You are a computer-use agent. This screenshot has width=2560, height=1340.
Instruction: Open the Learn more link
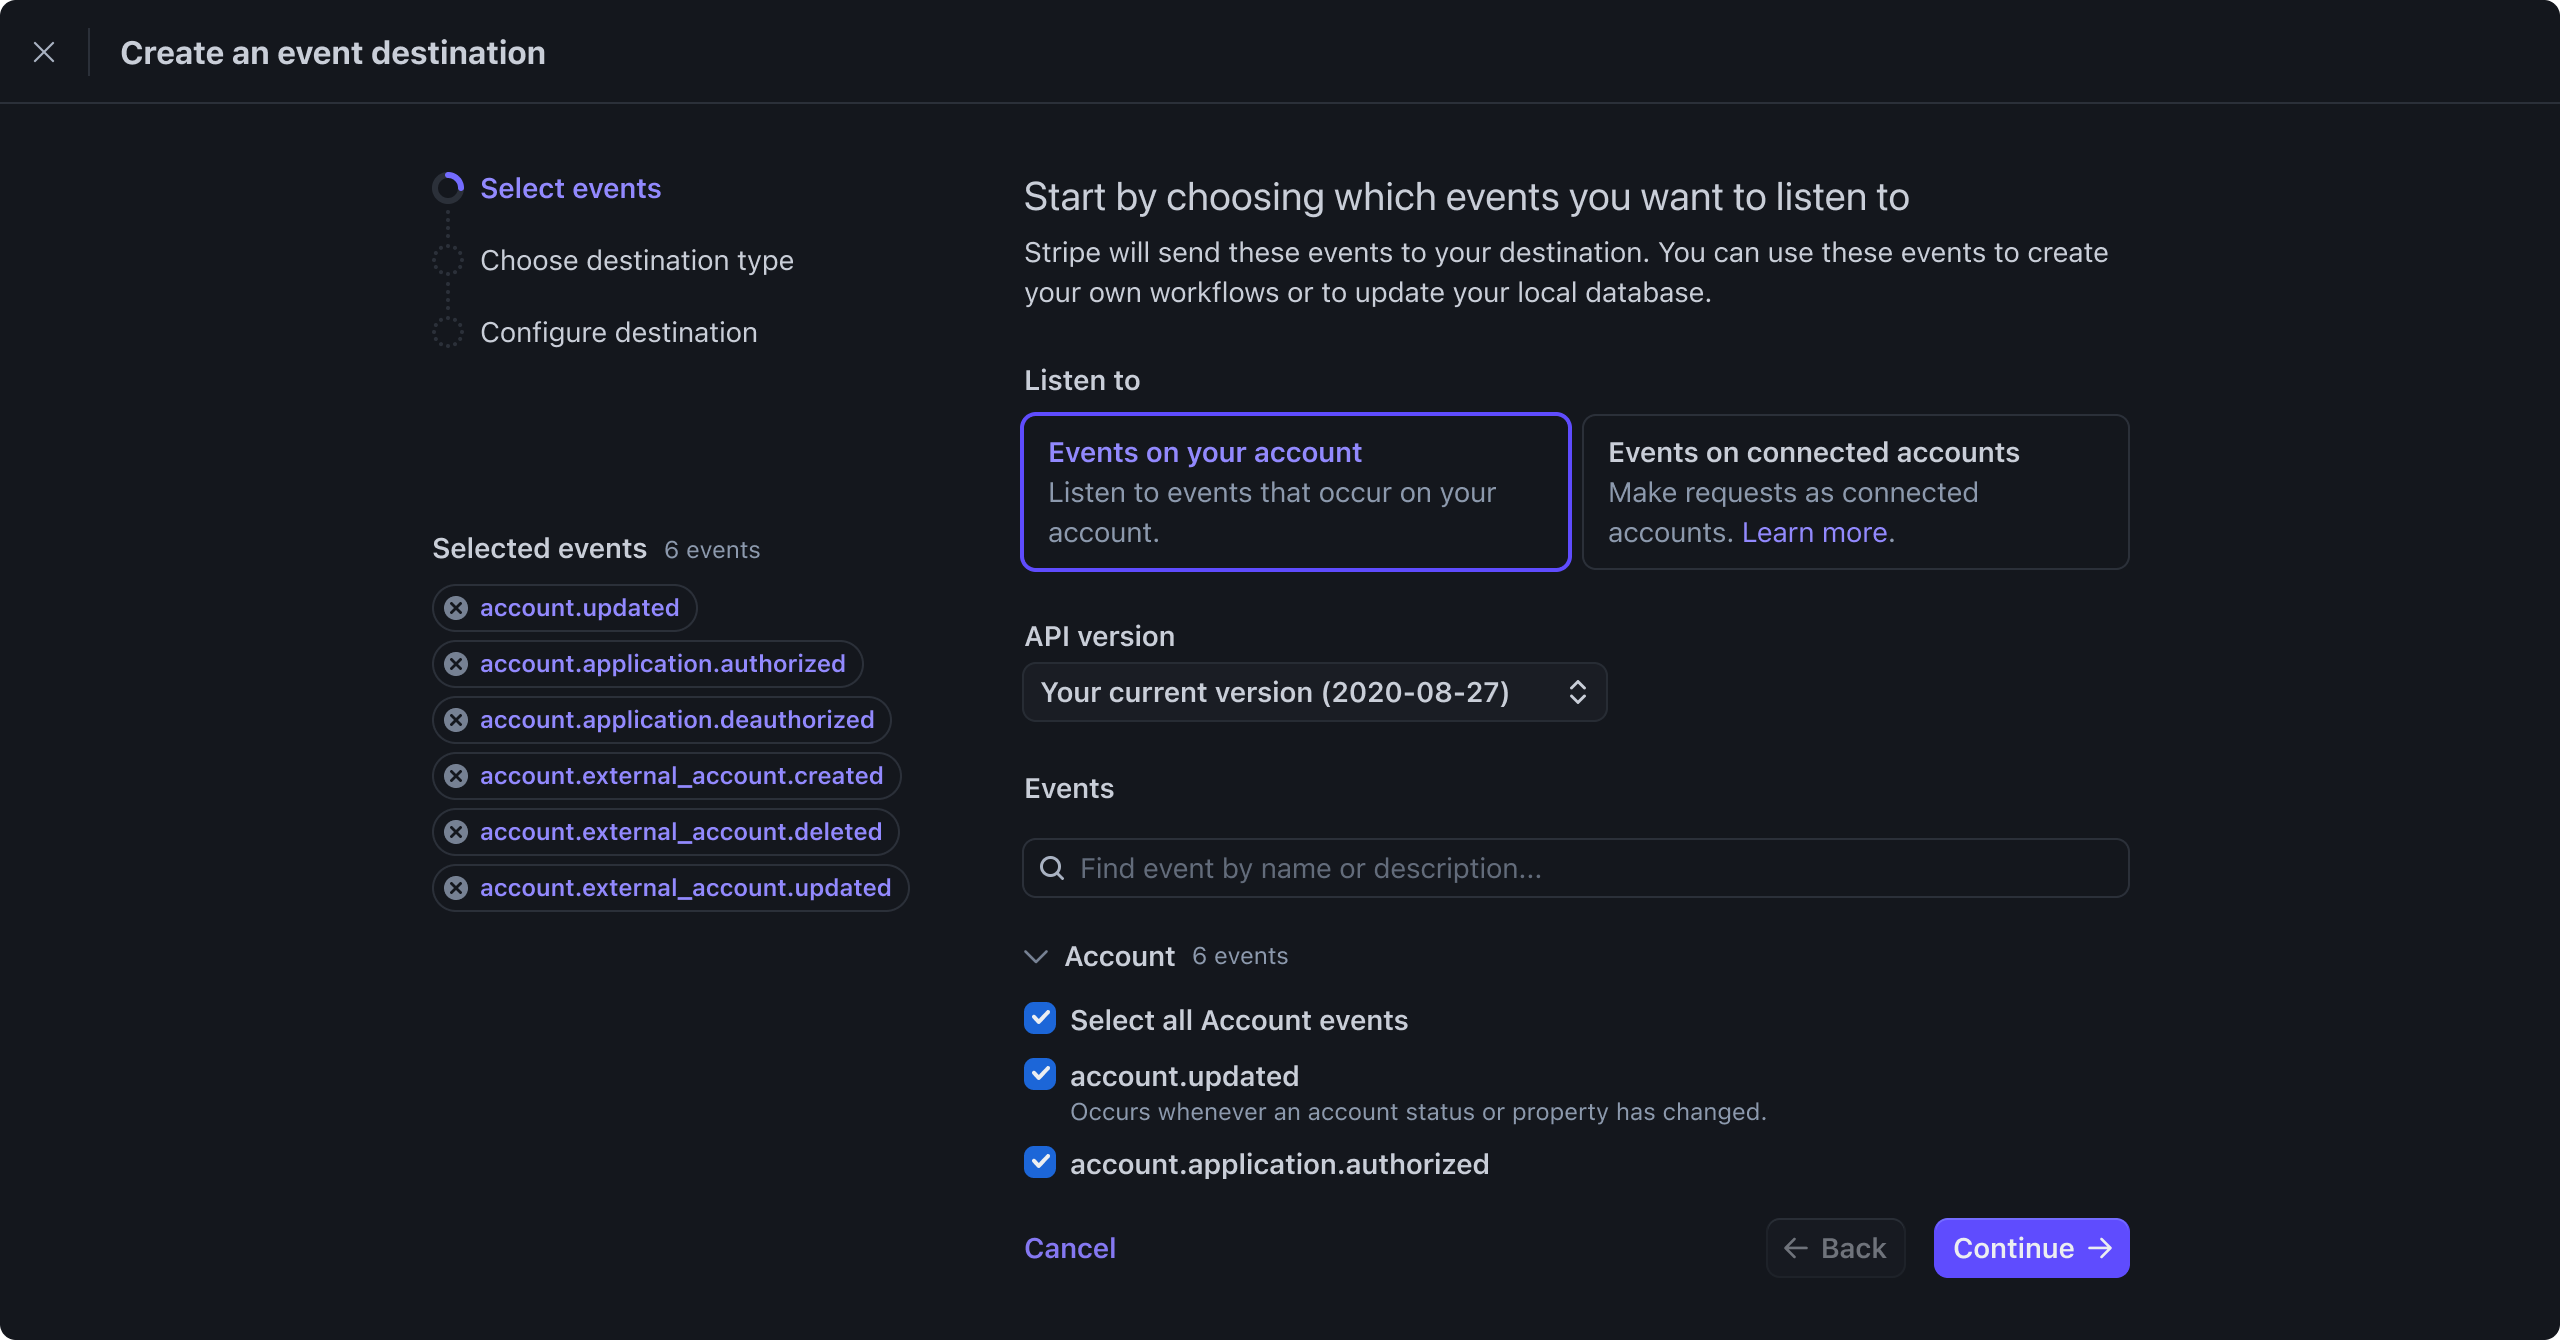click(1815, 532)
